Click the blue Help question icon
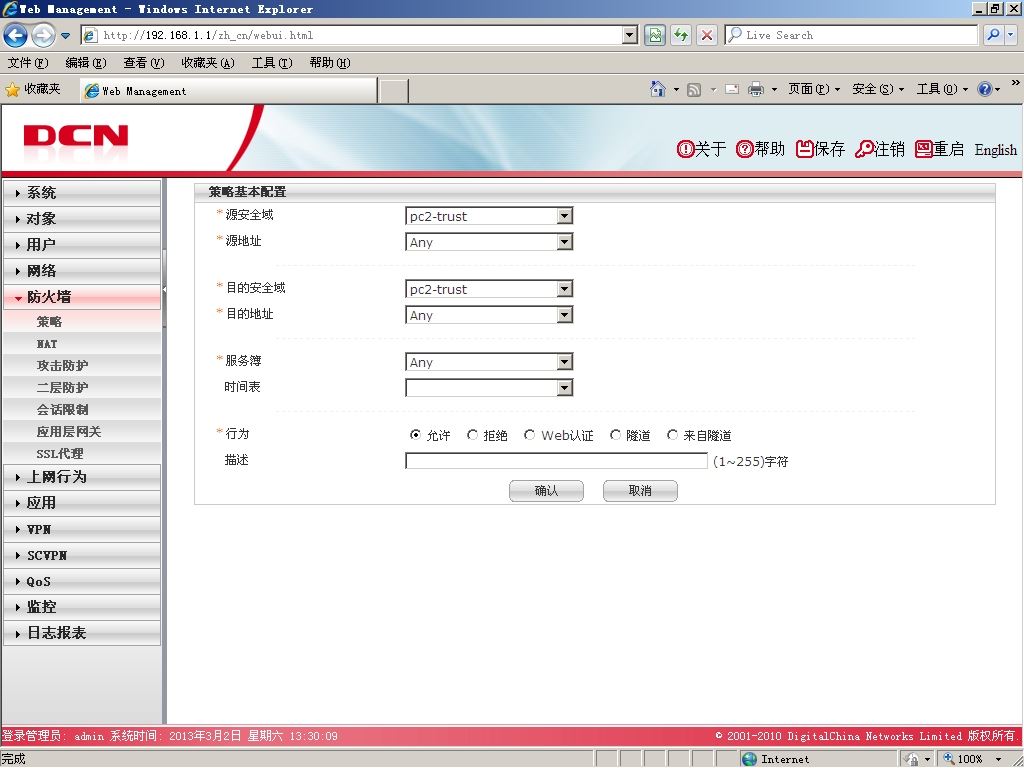The width and height of the screenshot is (1024, 768). (985, 89)
